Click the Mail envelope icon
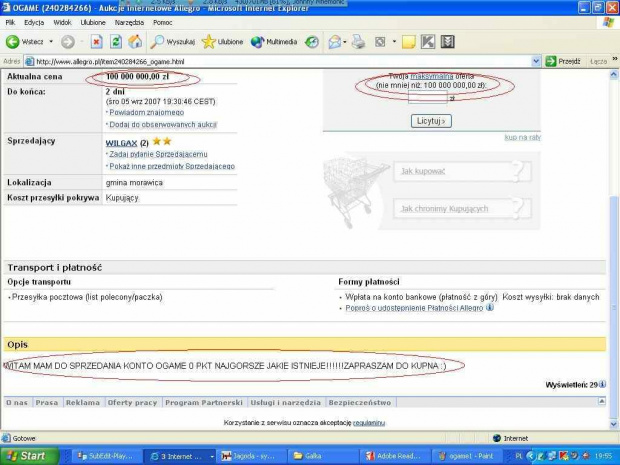Screen dimensions: 620x465 click(335, 42)
